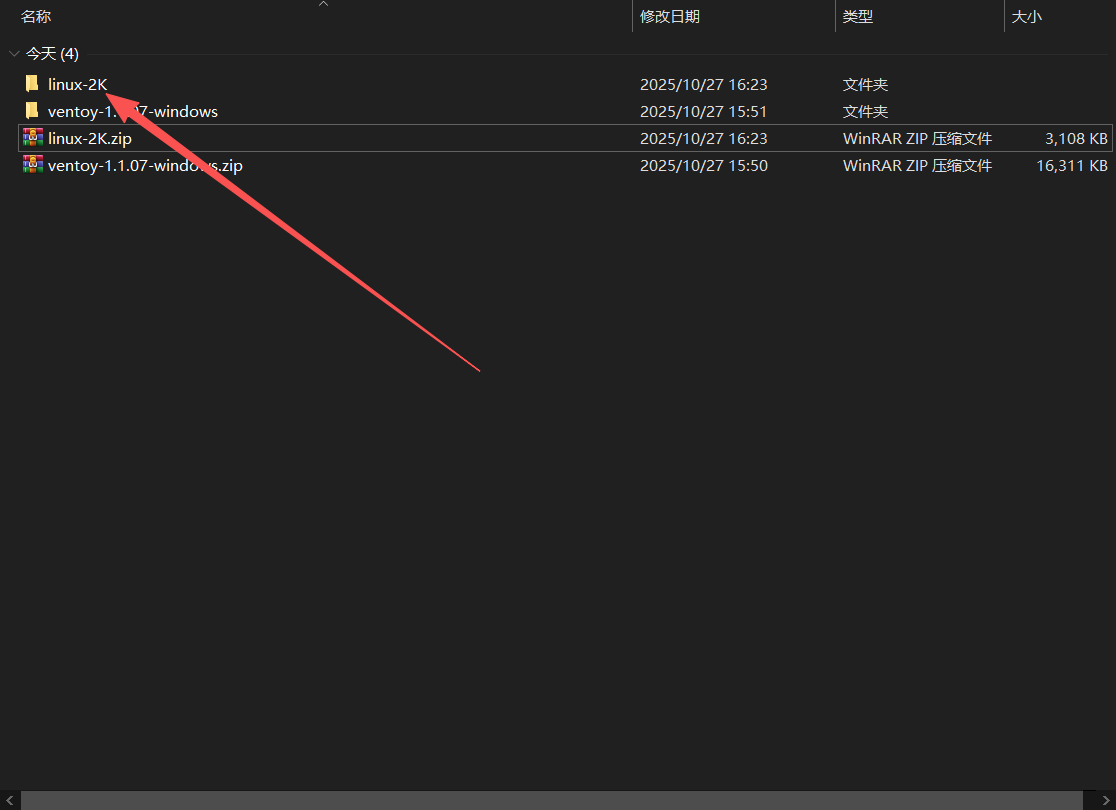Click the 16,311 KB size cell

[x=1071, y=165]
